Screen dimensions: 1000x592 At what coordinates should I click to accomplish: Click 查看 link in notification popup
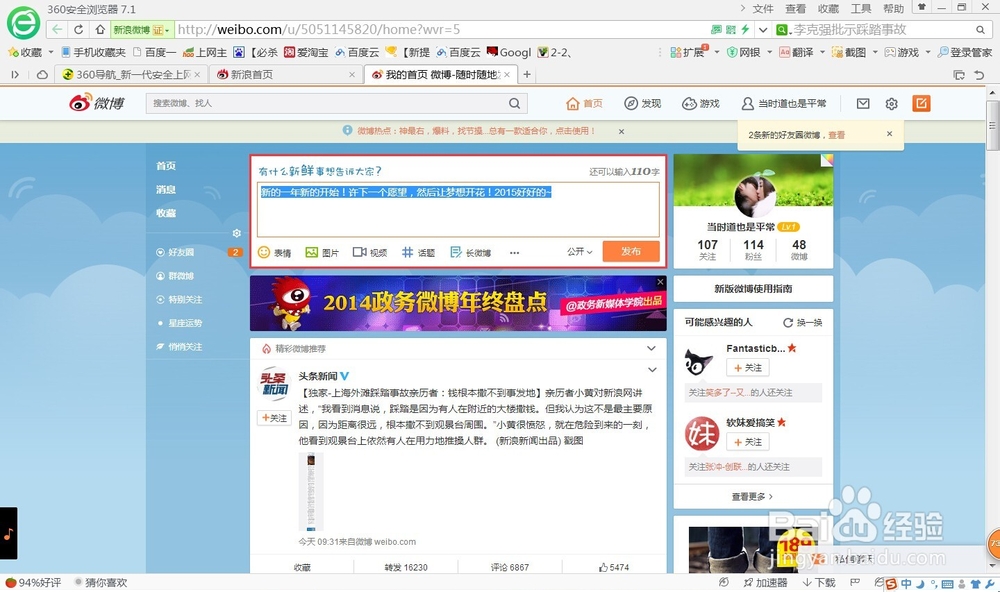(x=837, y=135)
